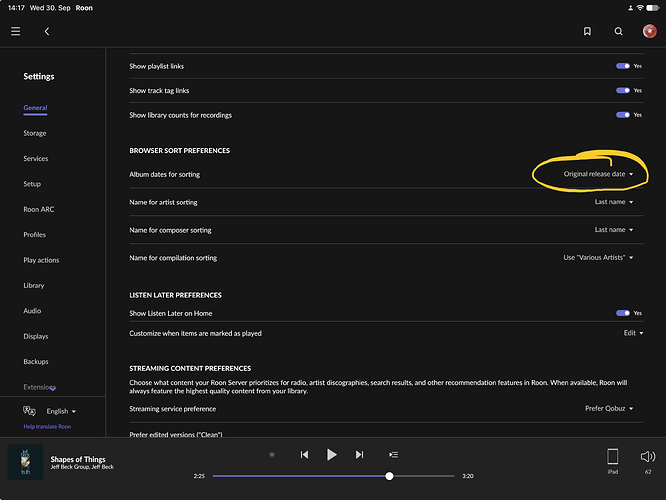Click the Streaming Content Preferences heading
The image size is (666, 500).
click(190, 368)
